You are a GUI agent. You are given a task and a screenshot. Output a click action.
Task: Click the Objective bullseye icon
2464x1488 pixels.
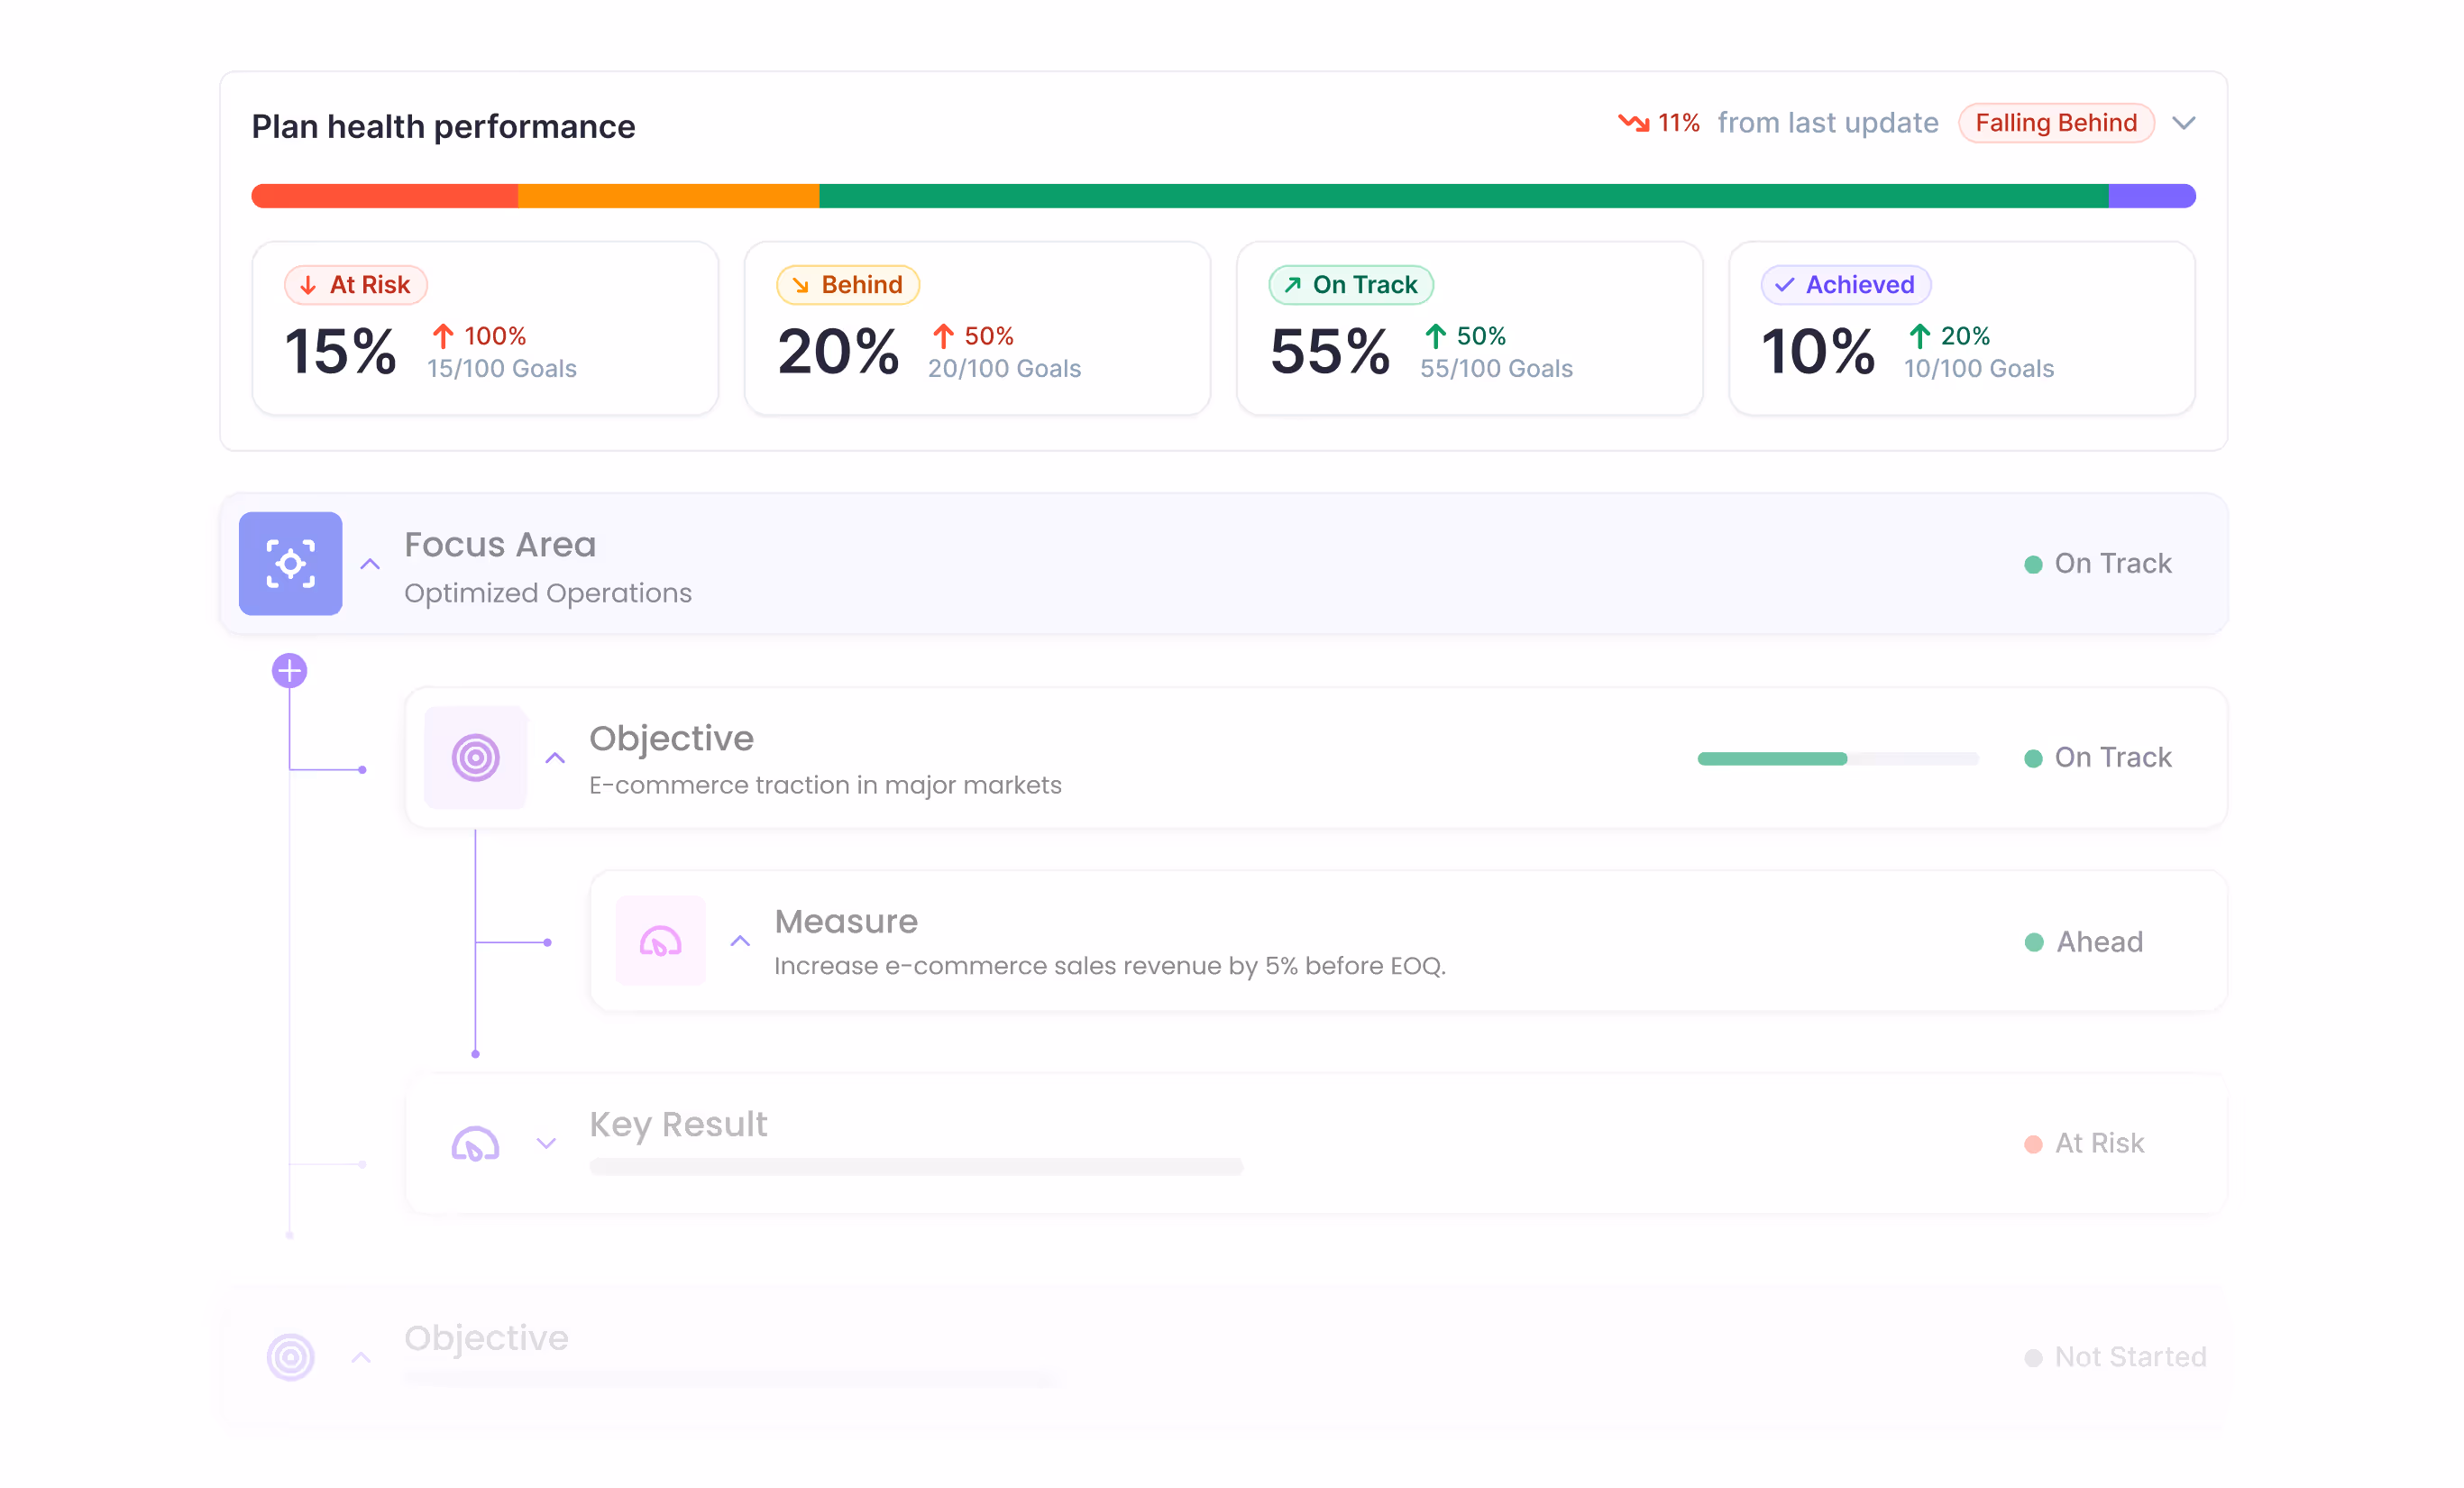tap(475, 757)
